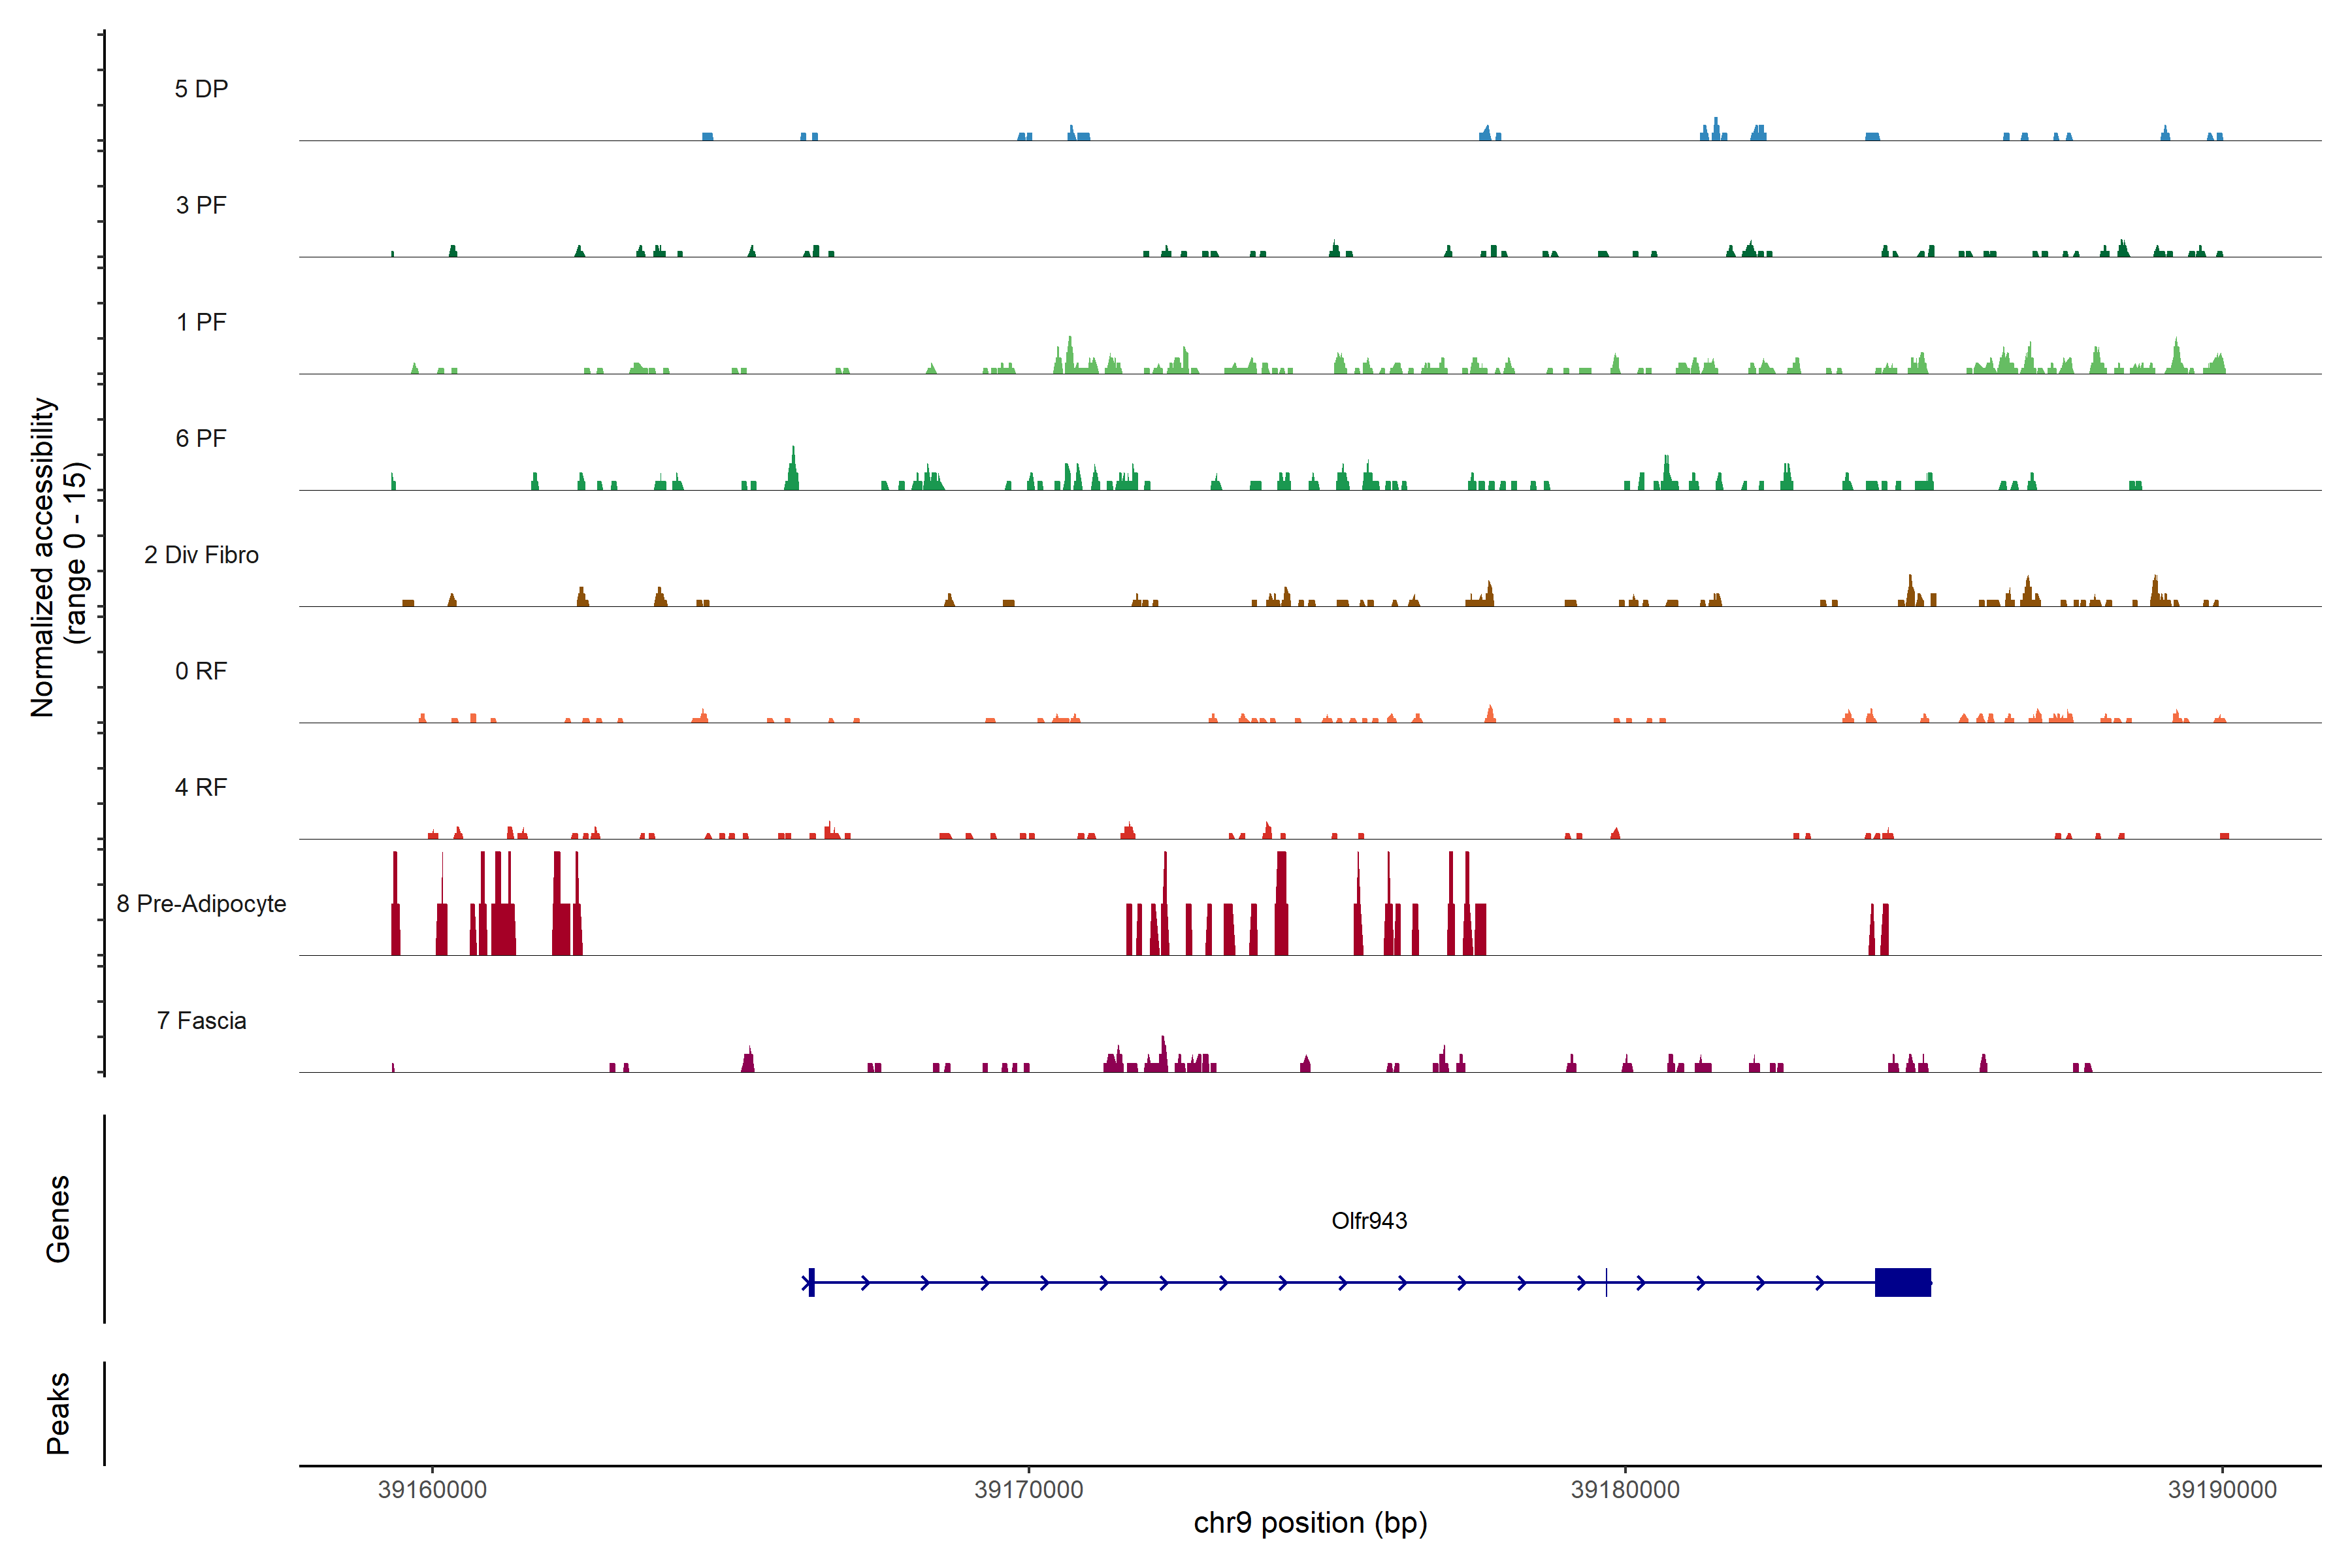Click the Genes panel label

coord(58,1218)
